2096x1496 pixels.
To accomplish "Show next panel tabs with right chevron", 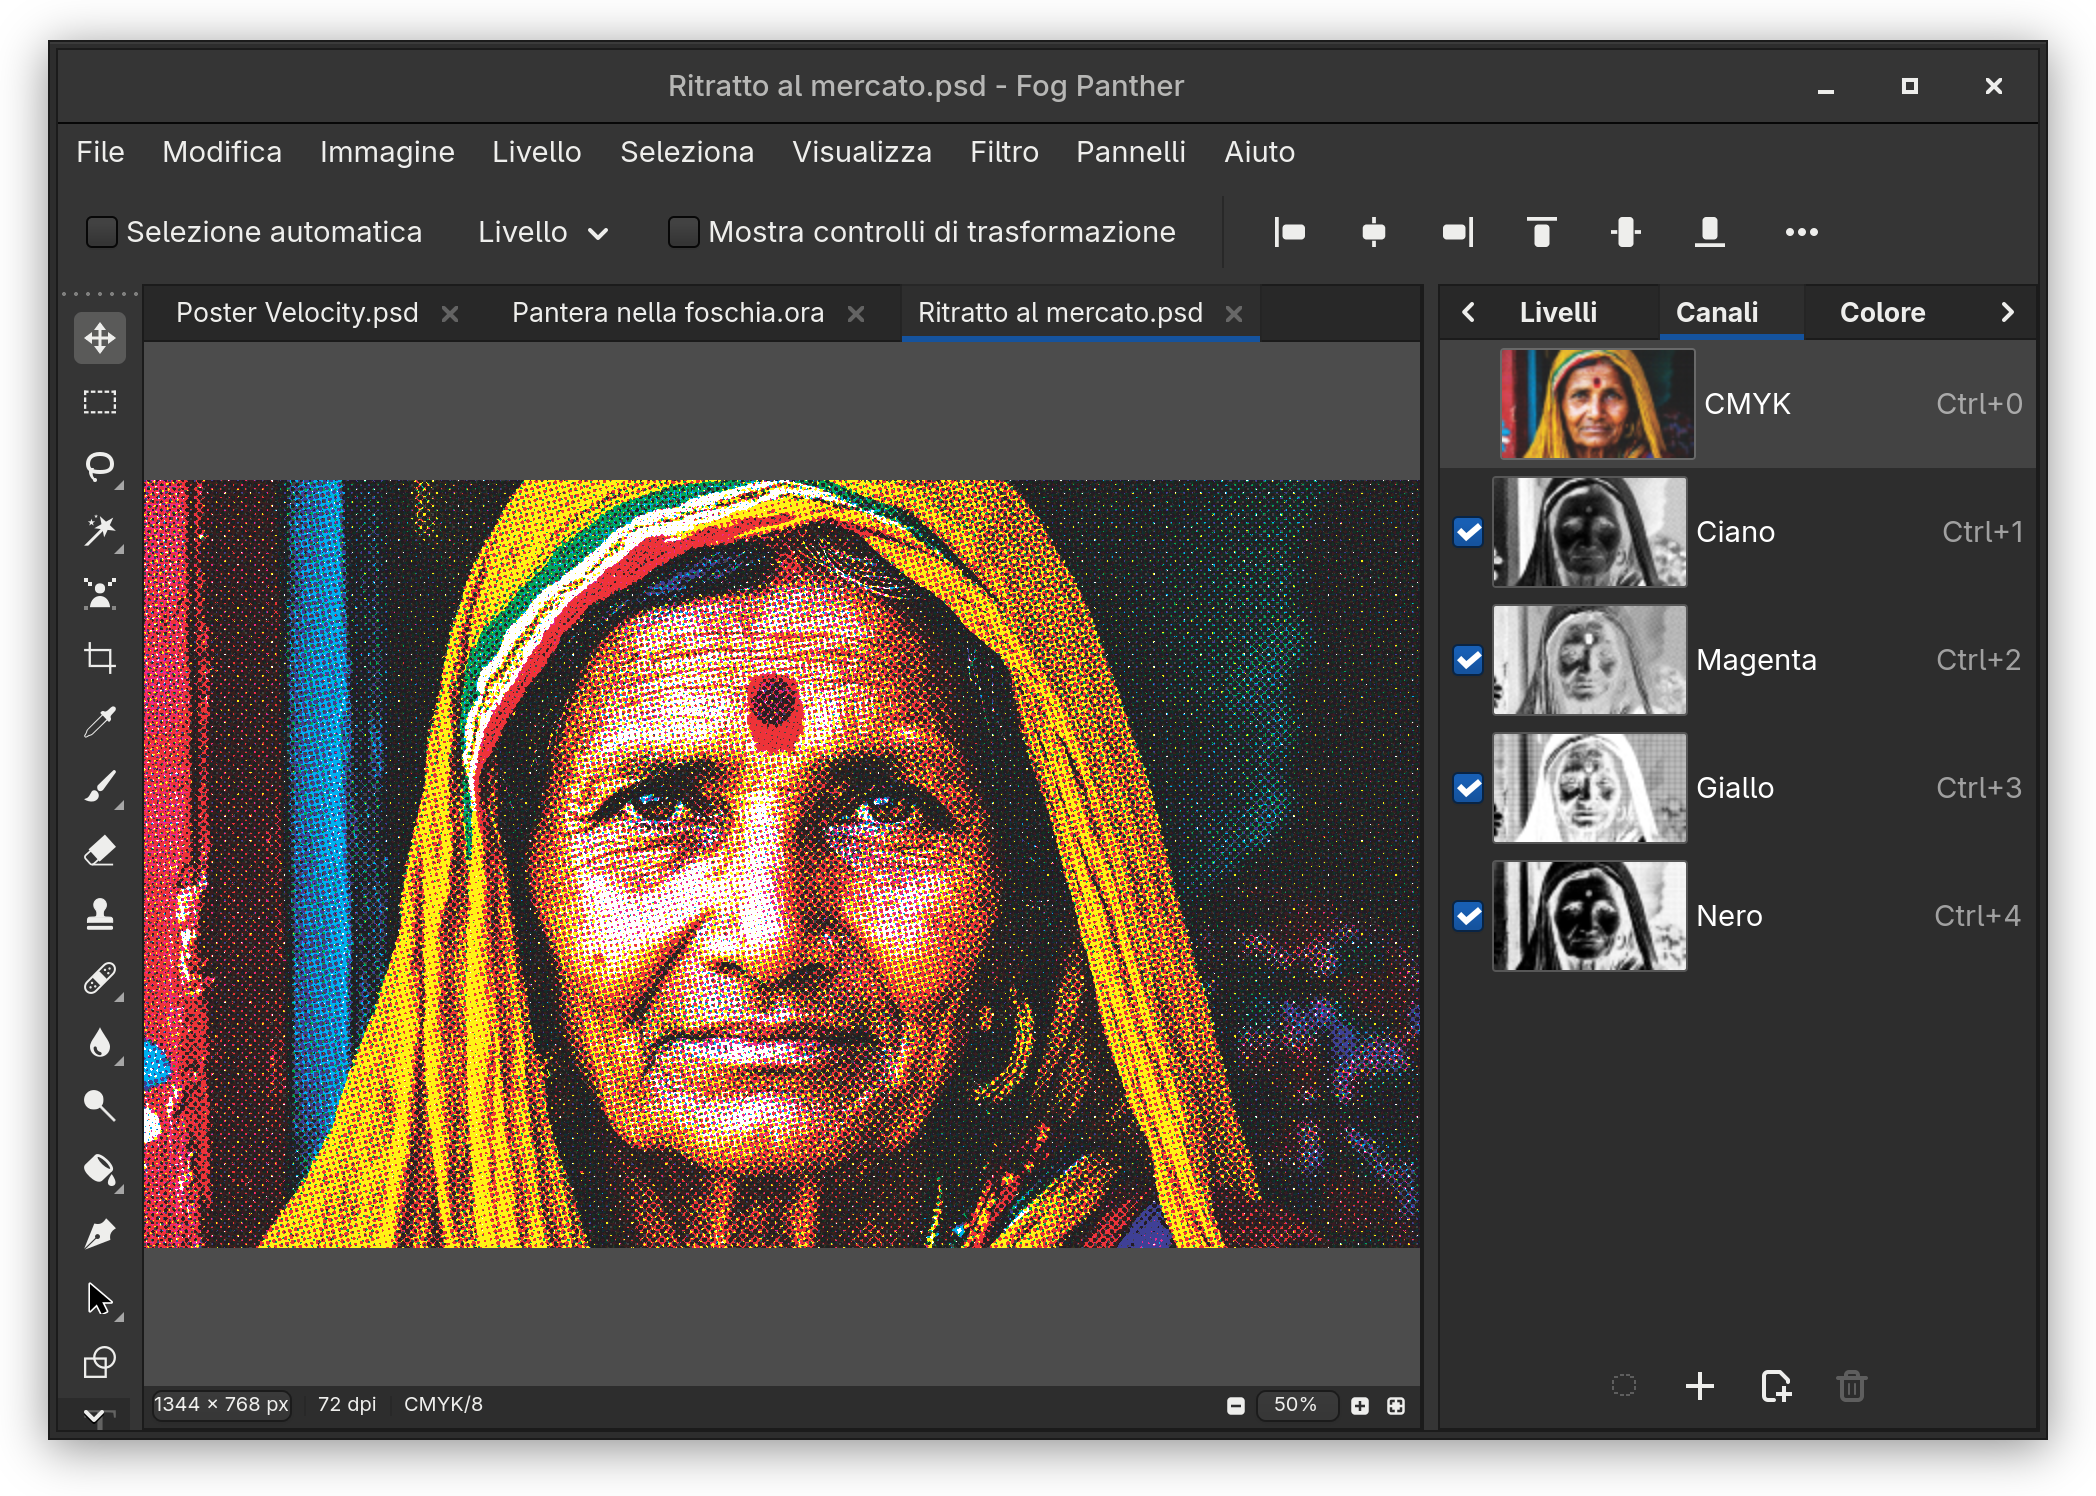I will (2007, 312).
